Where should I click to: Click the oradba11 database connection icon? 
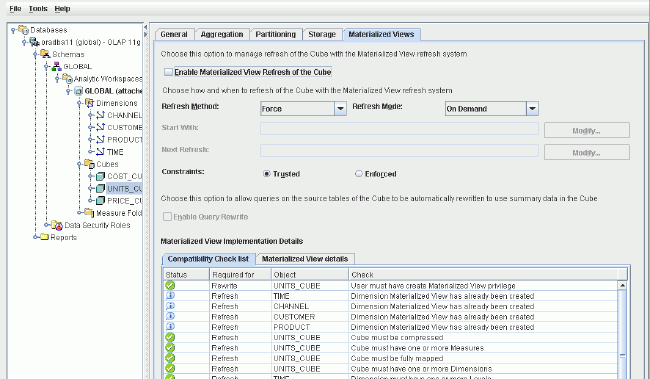point(34,42)
